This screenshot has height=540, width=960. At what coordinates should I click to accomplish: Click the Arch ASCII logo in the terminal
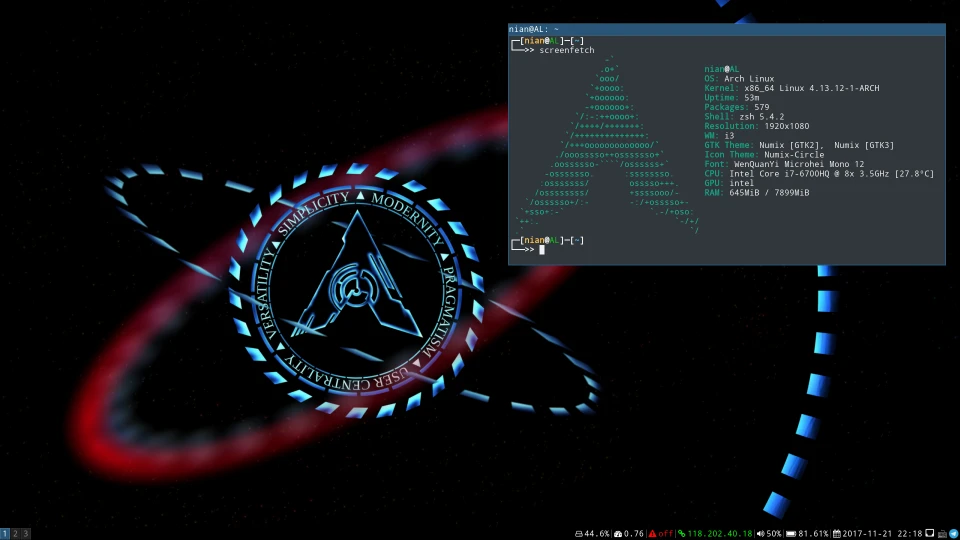[x=608, y=145]
